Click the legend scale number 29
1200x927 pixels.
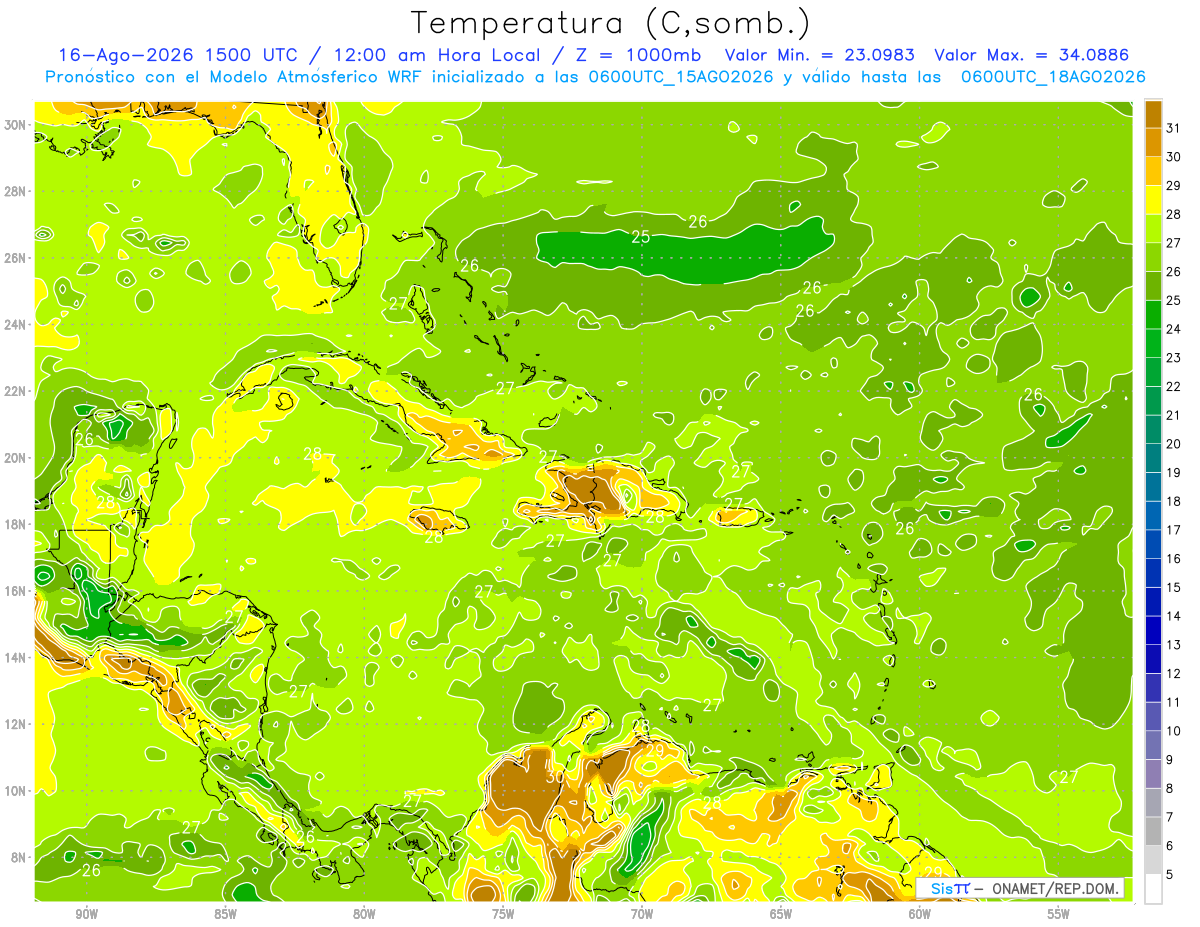pos(1174,185)
